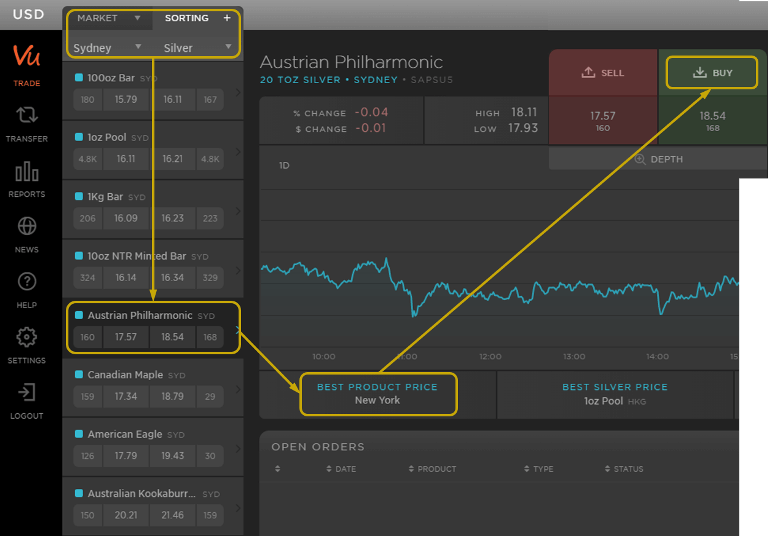This screenshot has height=536, width=768.
Task: Click the upload icon on SELL
Action: (588, 73)
